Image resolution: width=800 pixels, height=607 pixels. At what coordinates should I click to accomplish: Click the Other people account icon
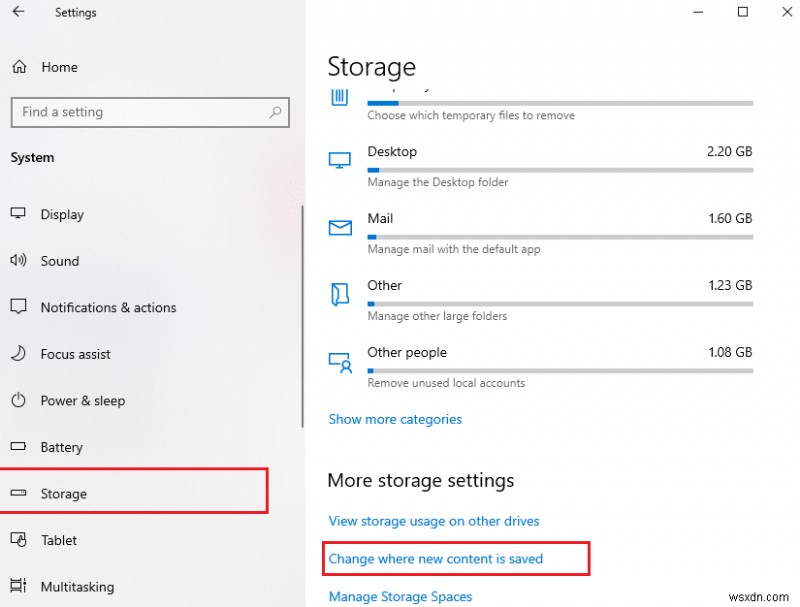coord(340,362)
